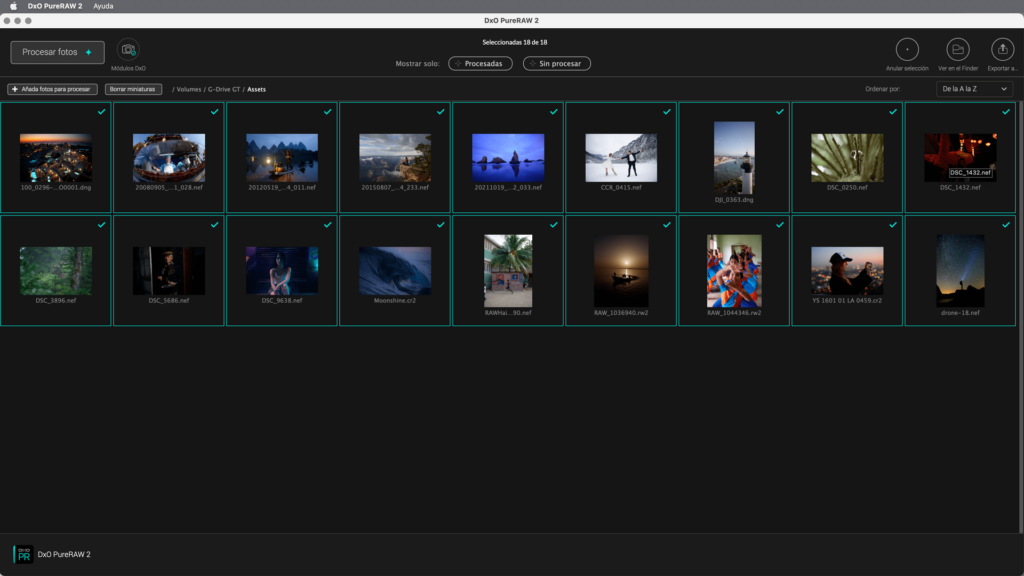Uncheck the 20080905 nef photo checkmark
1024x576 pixels.
coord(214,112)
